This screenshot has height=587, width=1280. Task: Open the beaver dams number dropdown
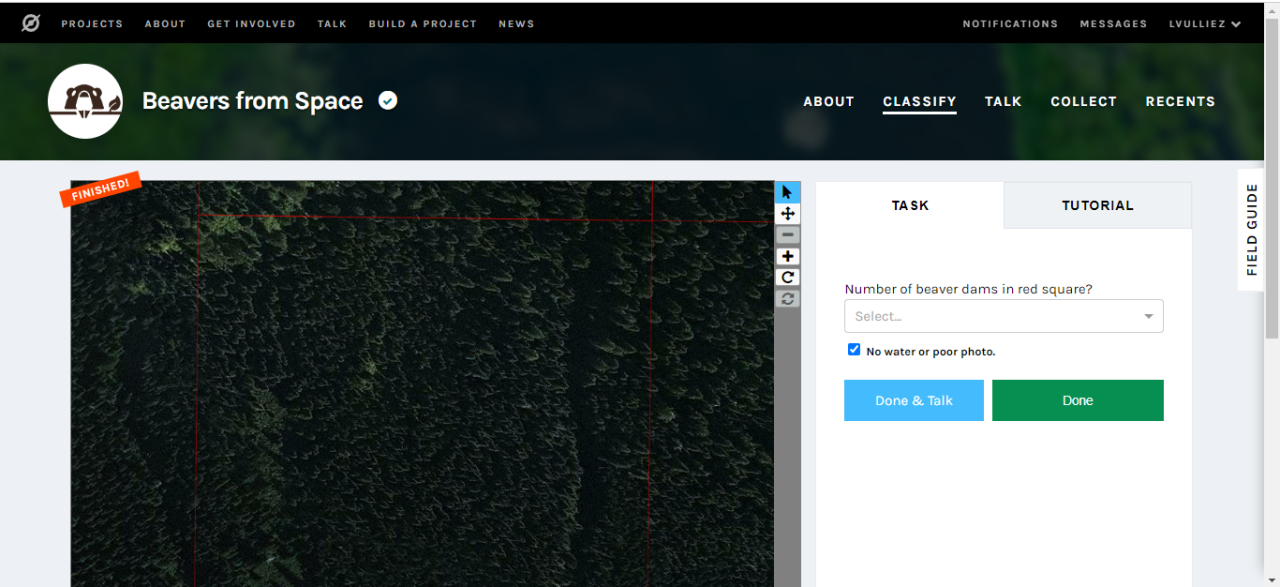pos(1004,316)
